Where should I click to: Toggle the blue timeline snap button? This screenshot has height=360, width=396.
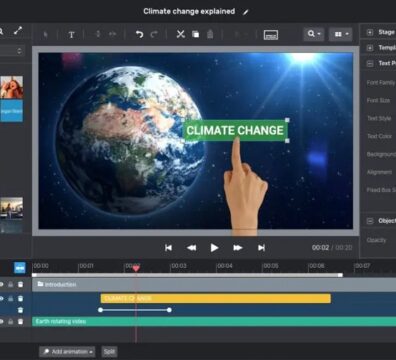tap(20, 268)
